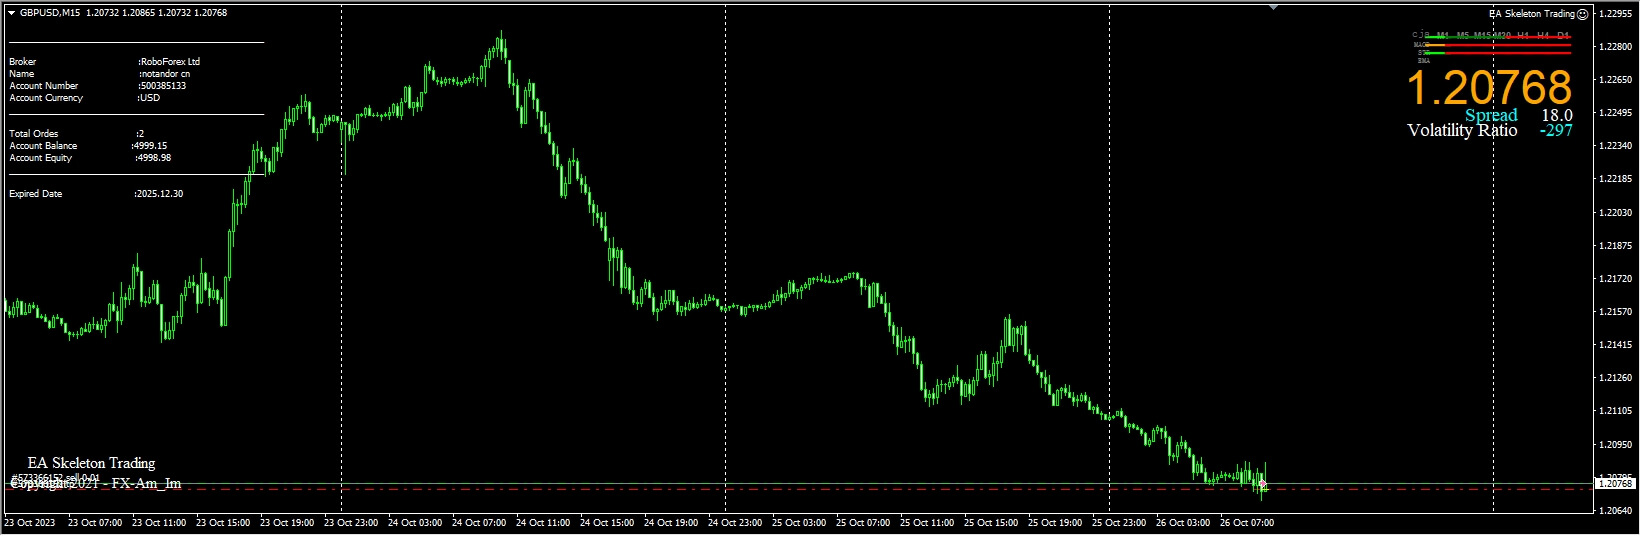
Task: Click the Expired Date label
Action: point(36,194)
